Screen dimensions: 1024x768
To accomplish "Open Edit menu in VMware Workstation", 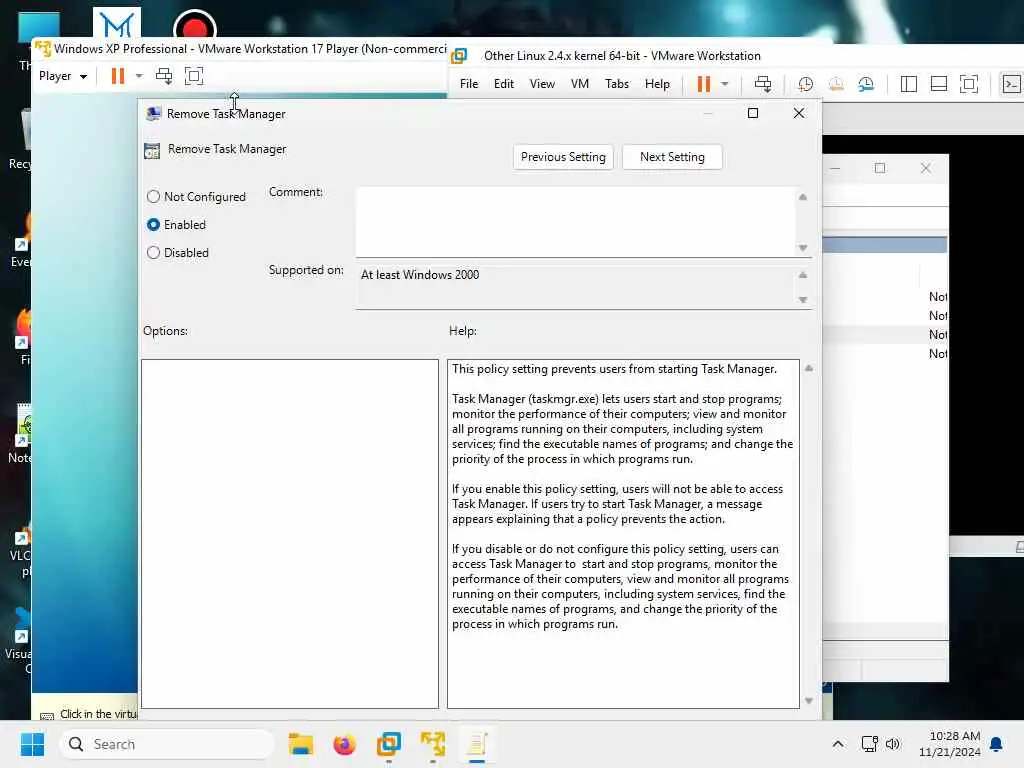I will point(504,84).
